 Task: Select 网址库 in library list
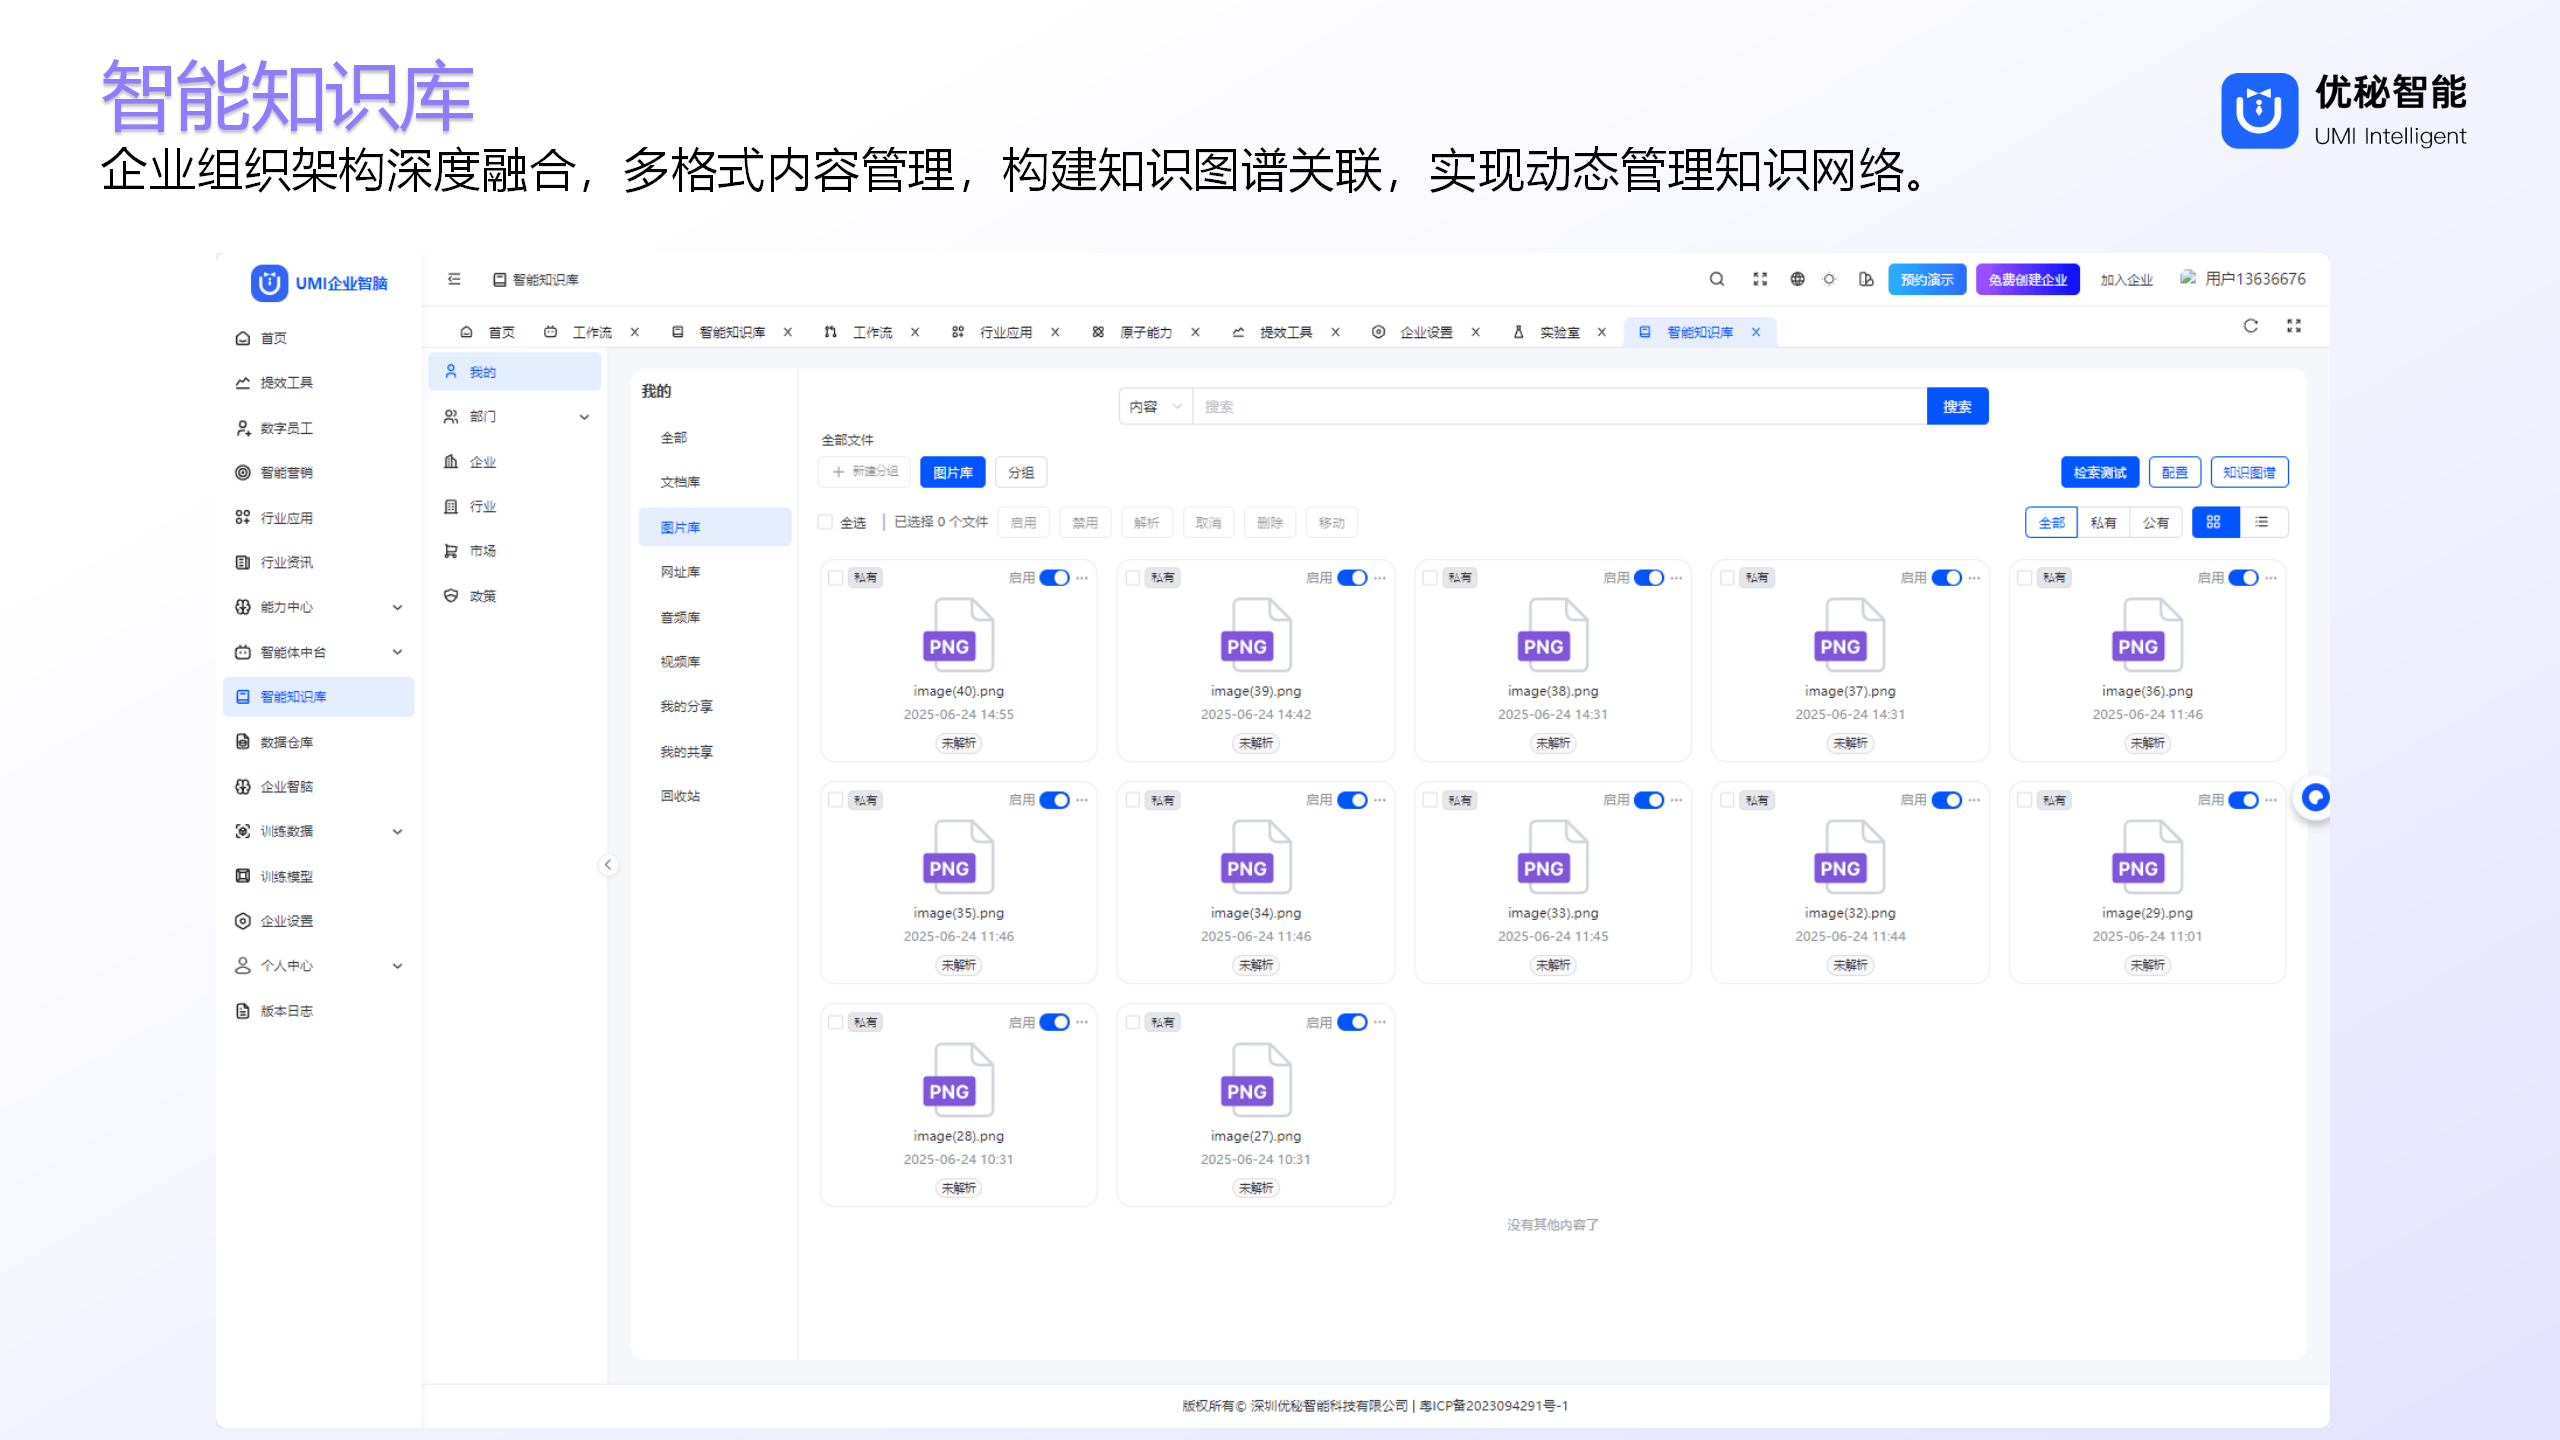tap(680, 572)
